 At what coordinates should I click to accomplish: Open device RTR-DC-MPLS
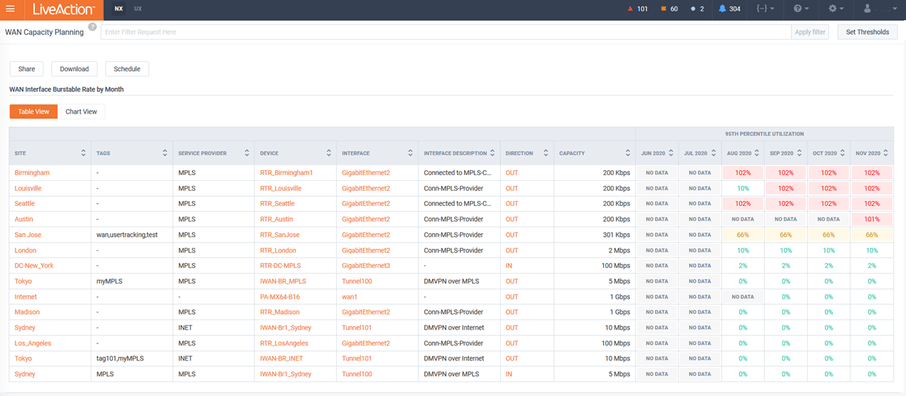click(280, 265)
